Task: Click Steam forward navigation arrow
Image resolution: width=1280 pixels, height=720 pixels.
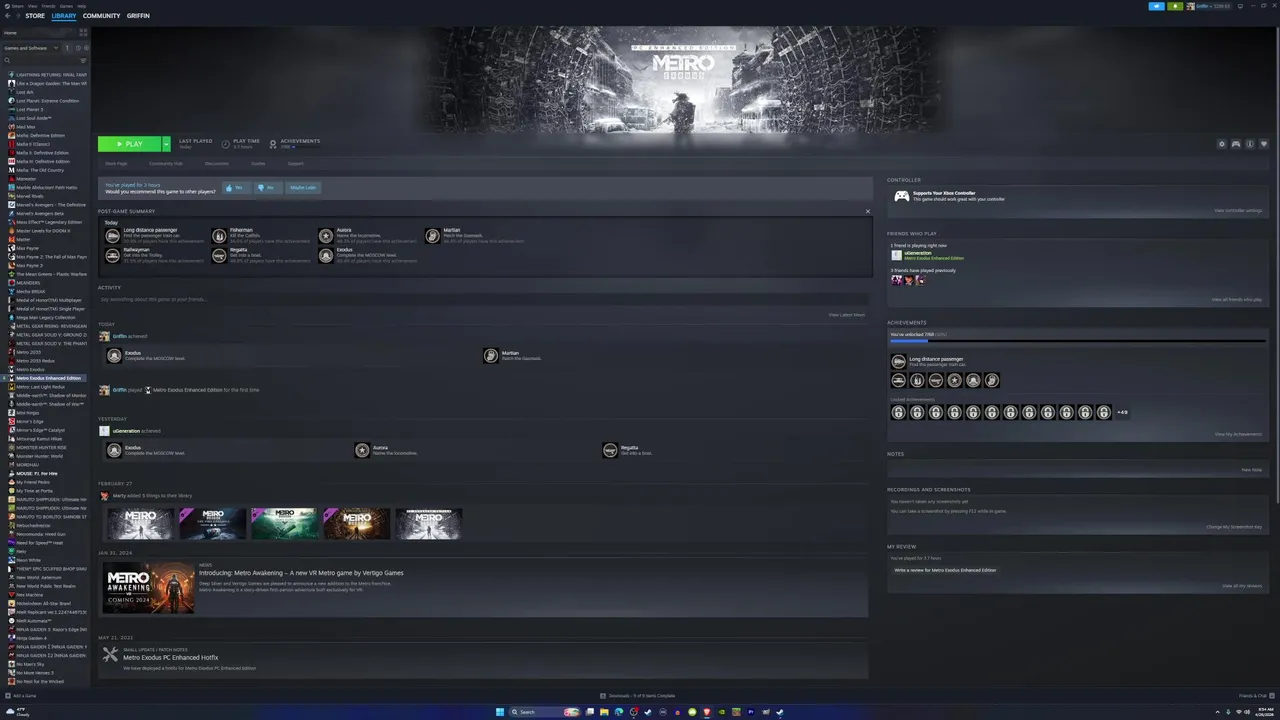Action: 17,16
